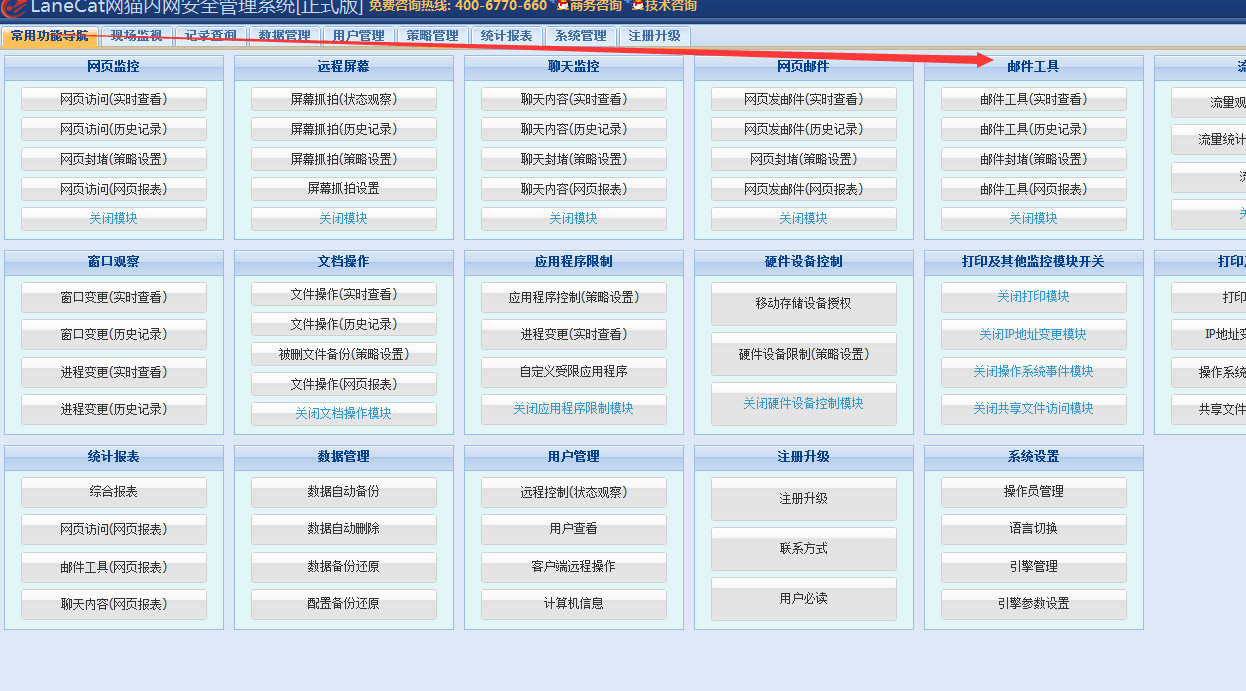Close the 网页监控 module via 关闭模块

click(113, 218)
